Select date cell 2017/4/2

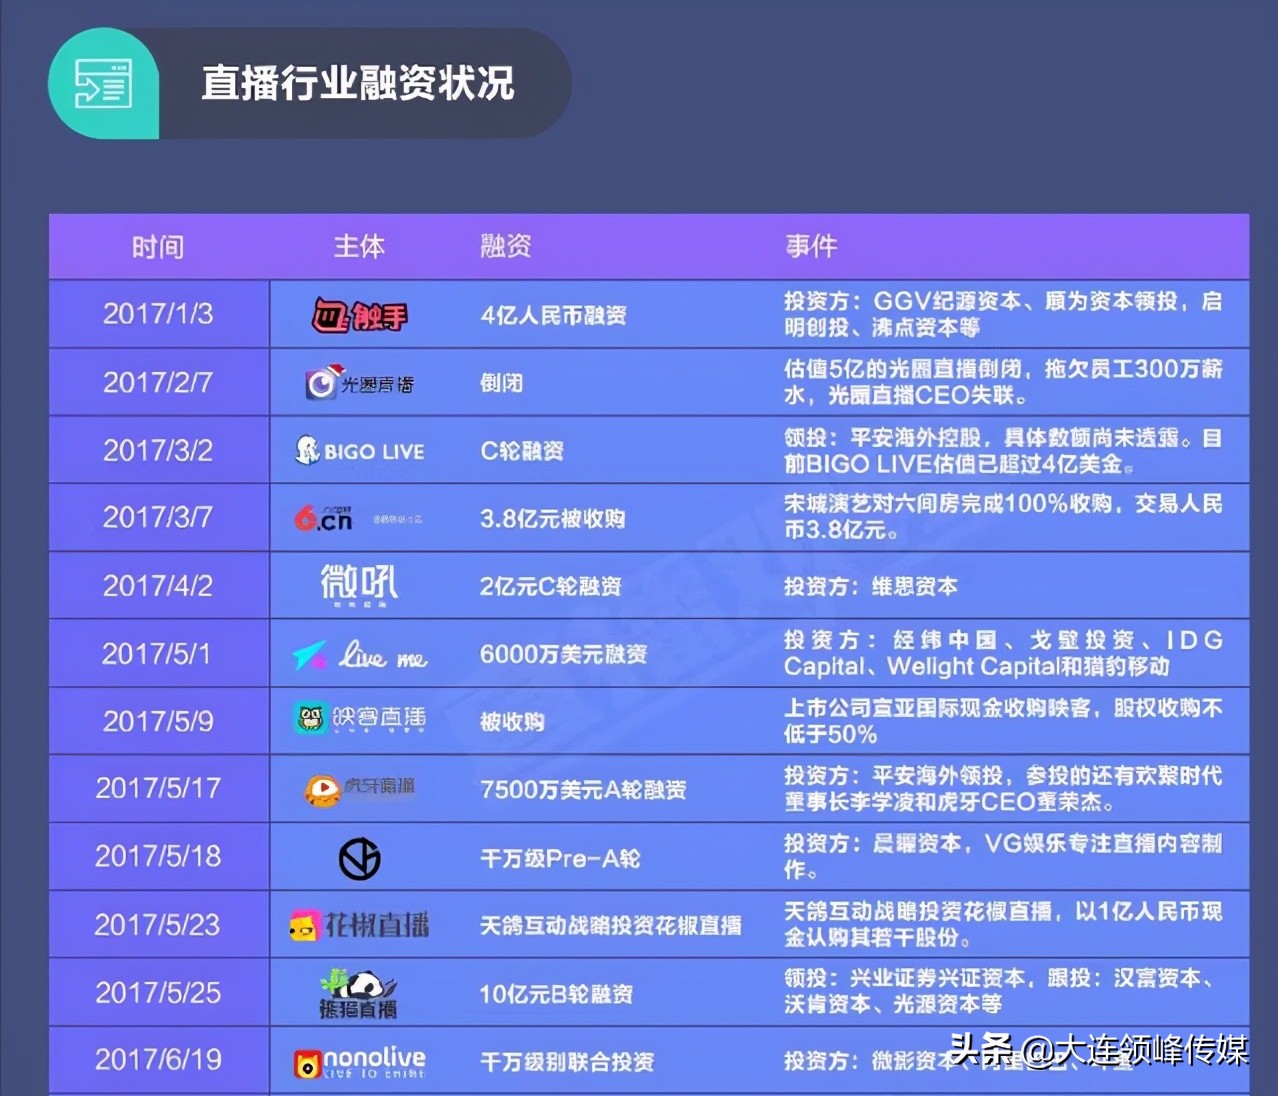(158, 585)
